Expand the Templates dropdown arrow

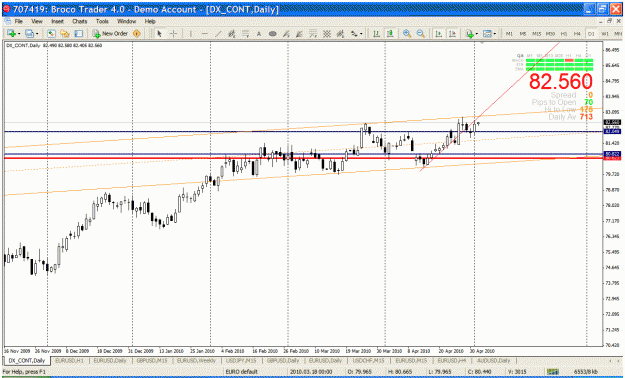495,34
